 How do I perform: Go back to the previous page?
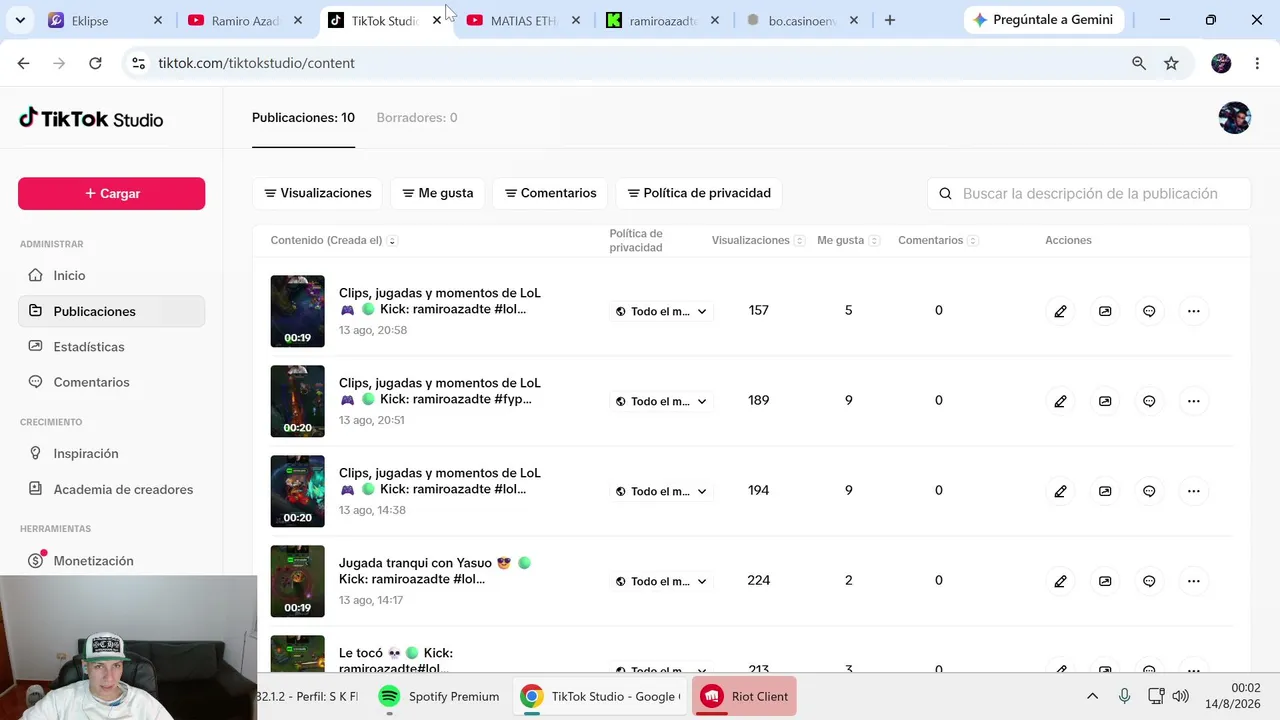click(x=23, y=63)
